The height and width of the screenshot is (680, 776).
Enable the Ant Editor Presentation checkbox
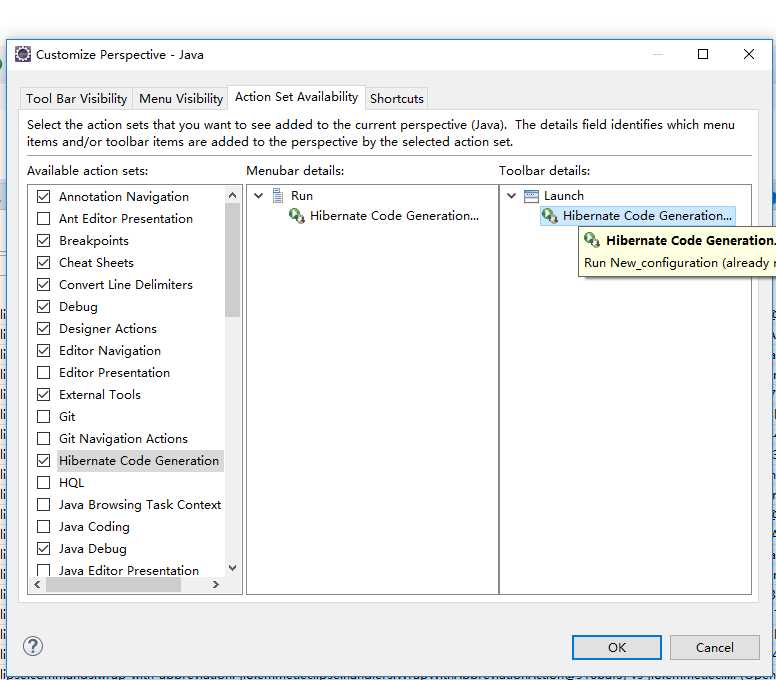pyautogui.click(x=44, y=218)
